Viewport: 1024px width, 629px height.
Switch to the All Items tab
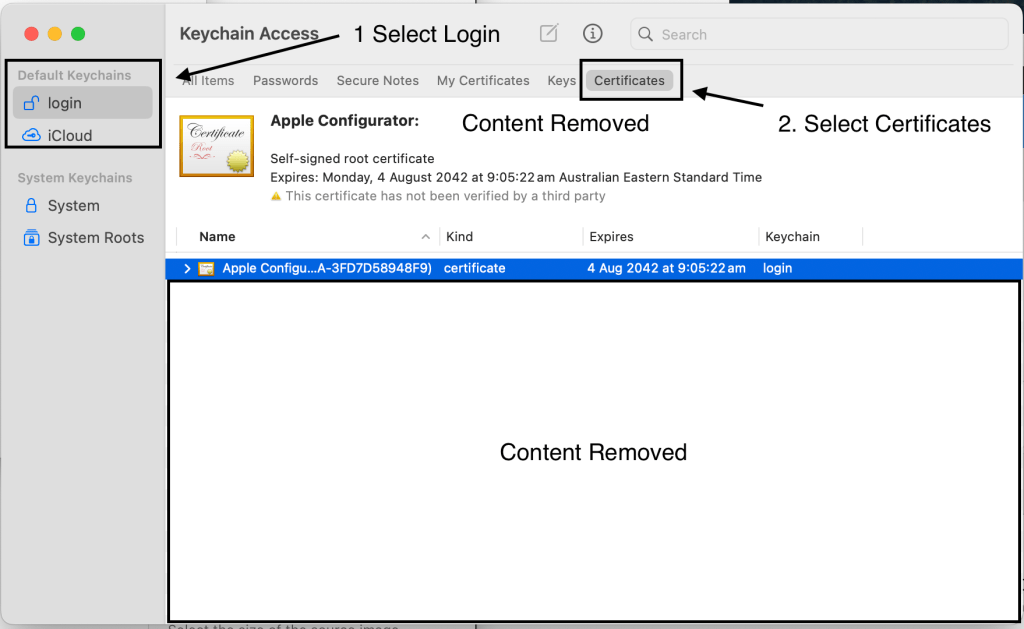point(208,81)
